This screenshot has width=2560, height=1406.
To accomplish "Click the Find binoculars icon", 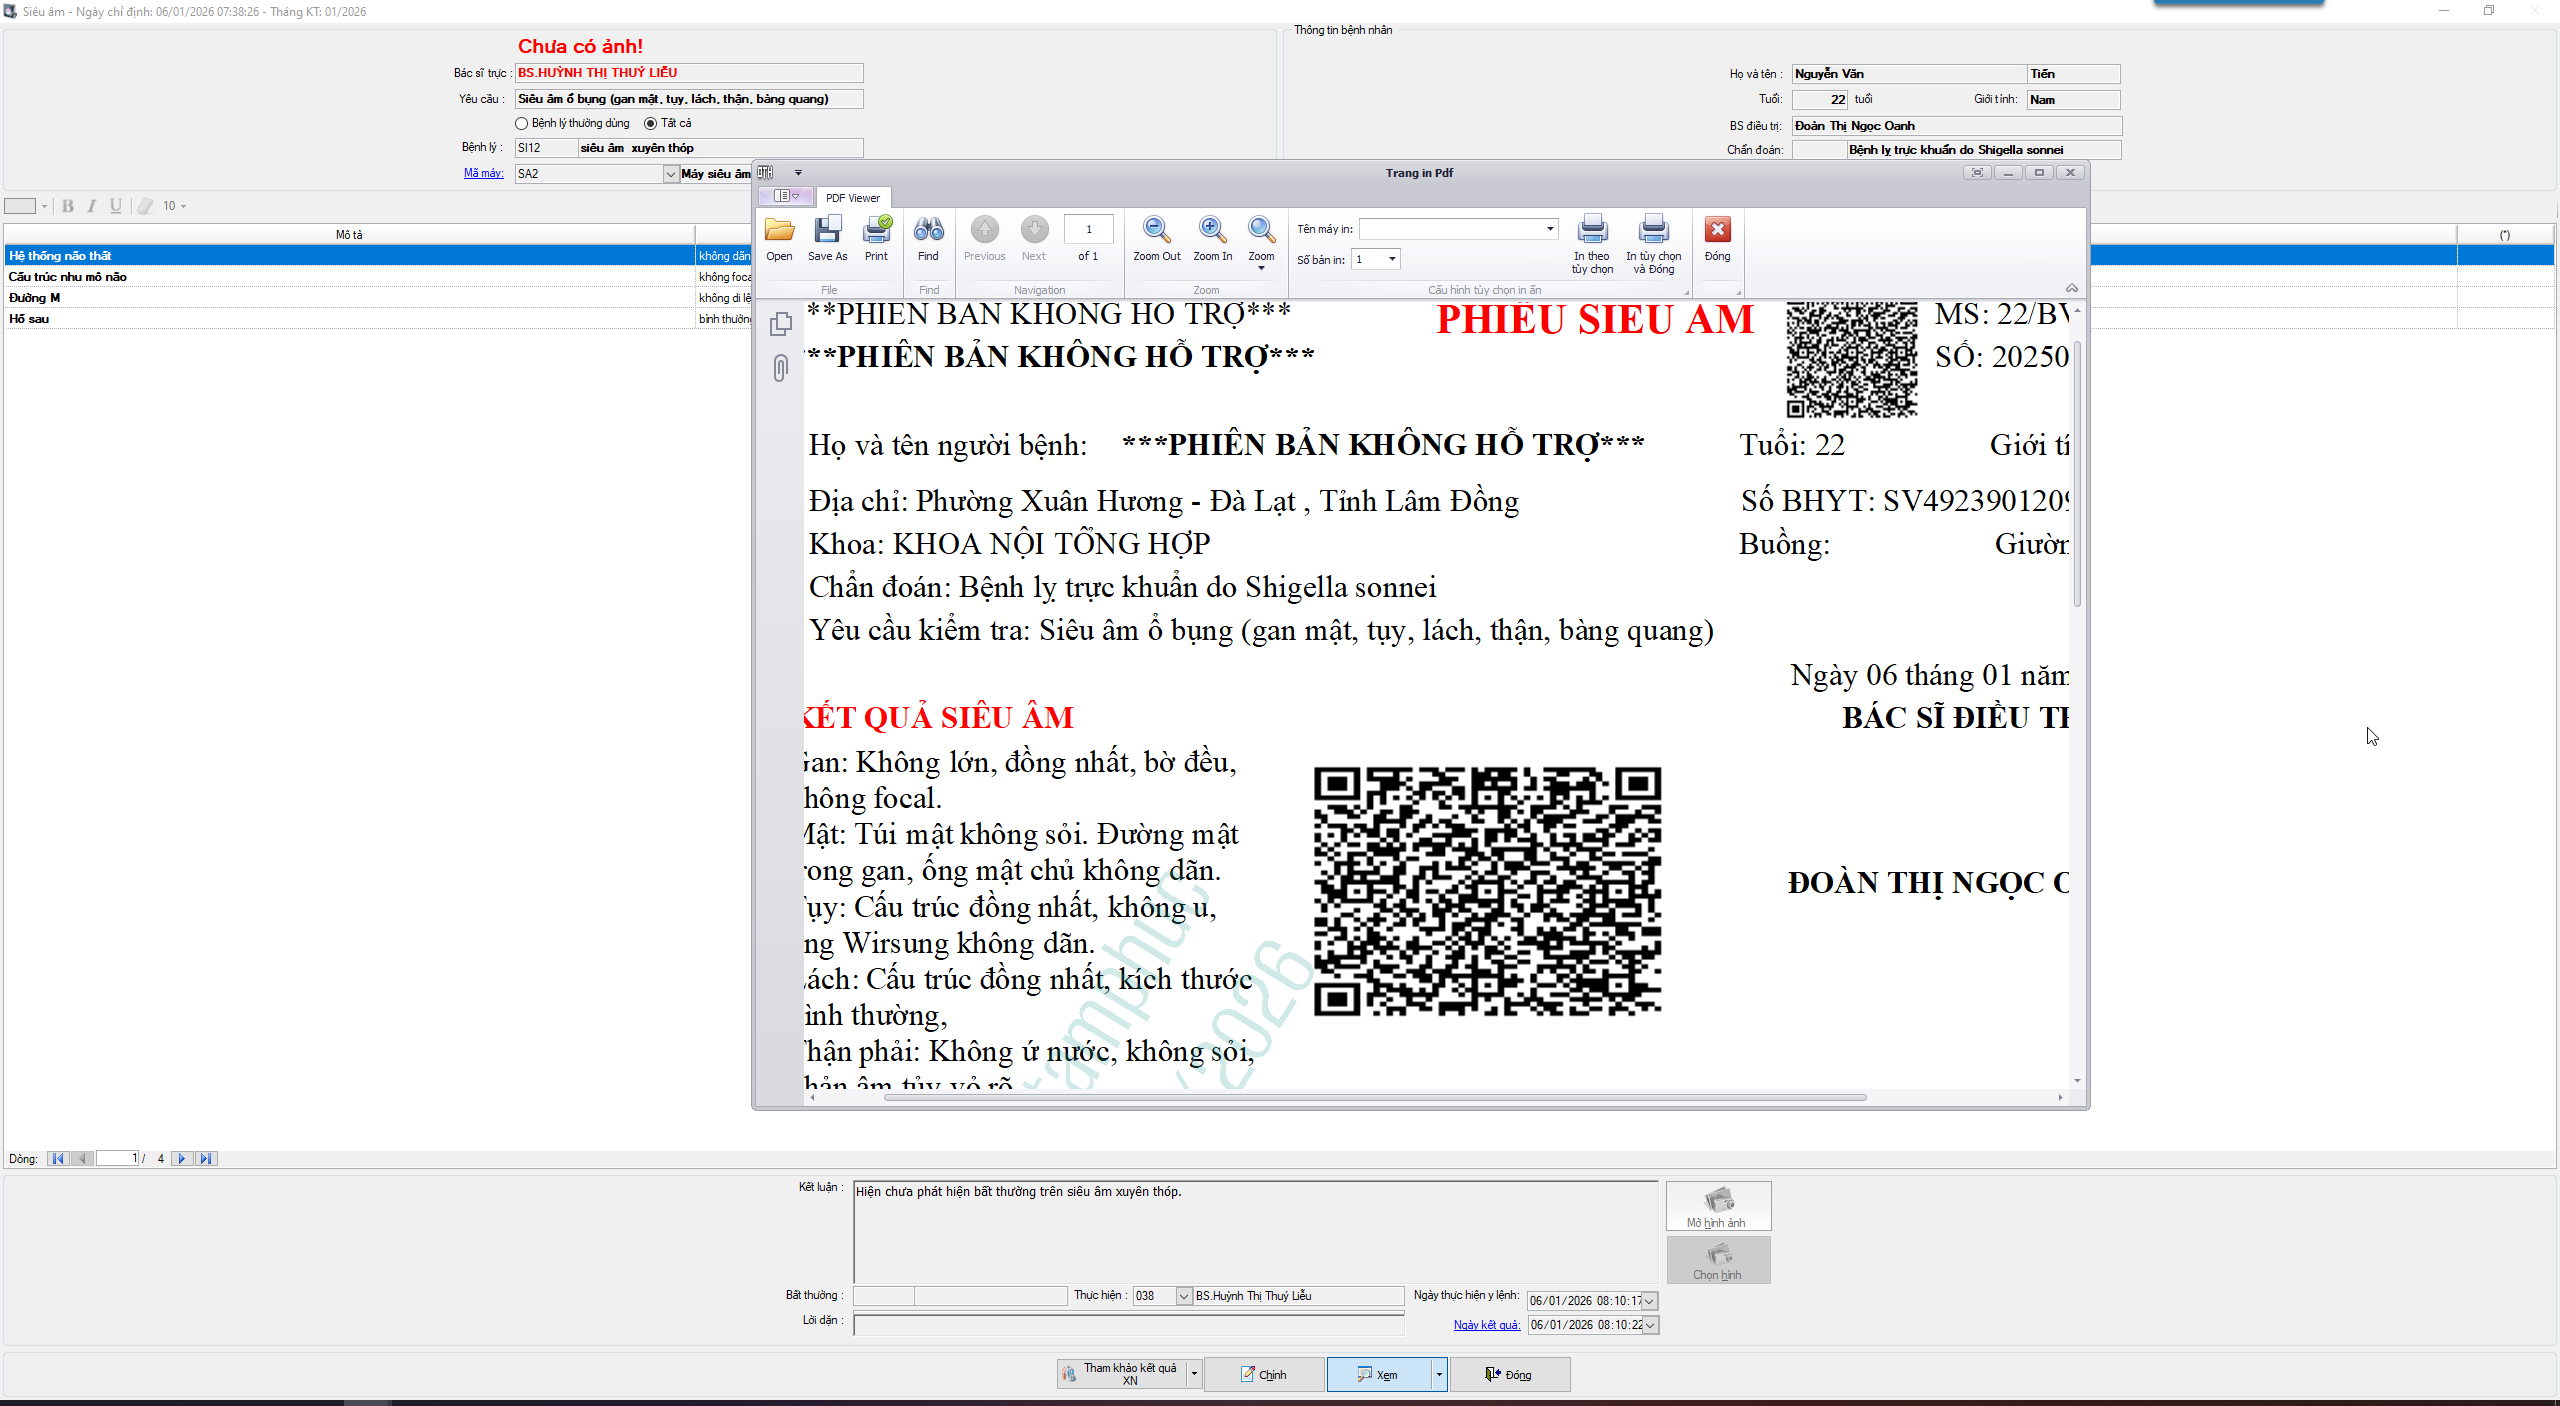I will pyautogui.click(x=928, y=232).
